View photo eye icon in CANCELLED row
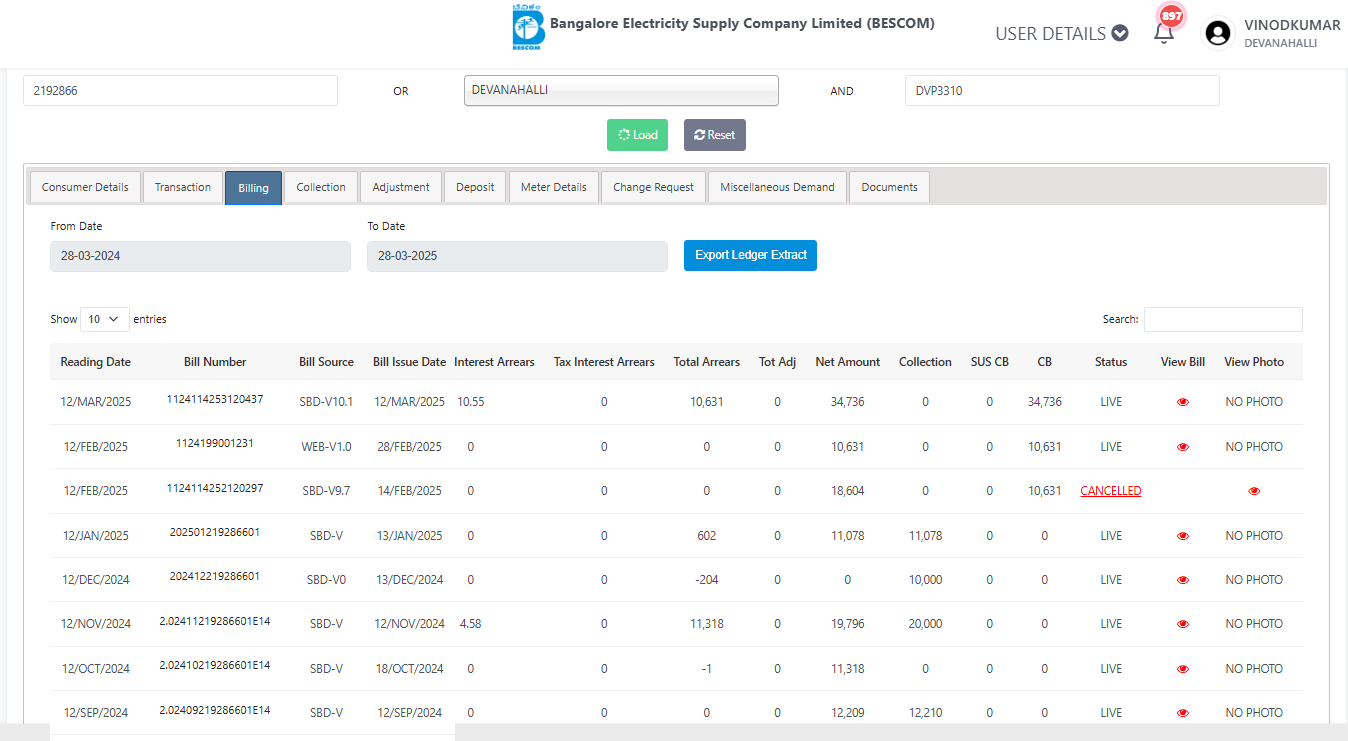 1254,491
